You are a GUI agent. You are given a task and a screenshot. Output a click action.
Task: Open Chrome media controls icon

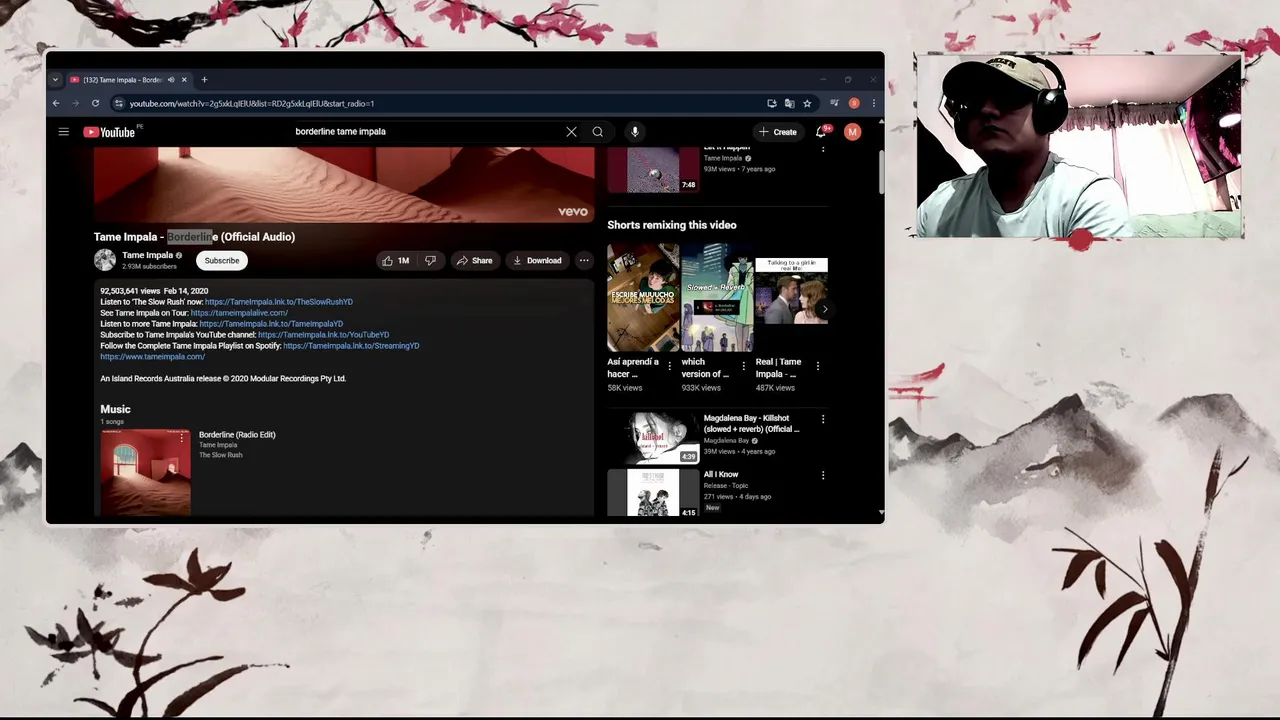coord(834,103)
